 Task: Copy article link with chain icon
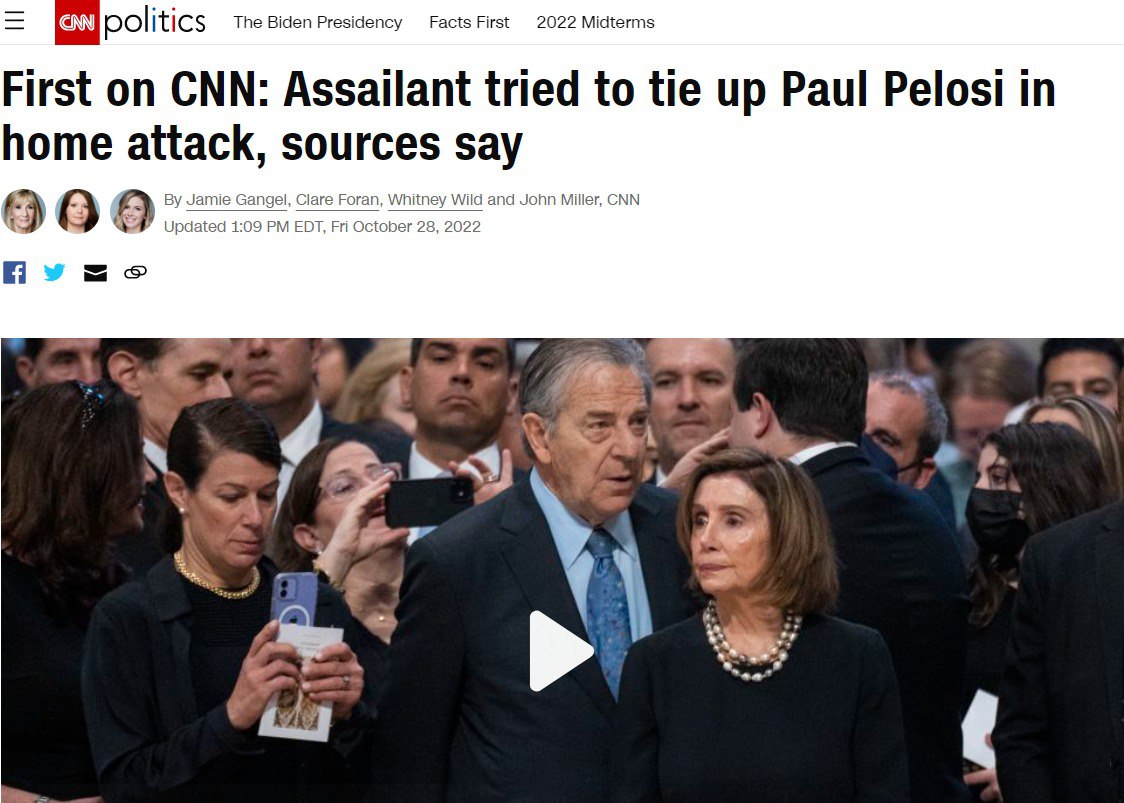tap(135, 272)
